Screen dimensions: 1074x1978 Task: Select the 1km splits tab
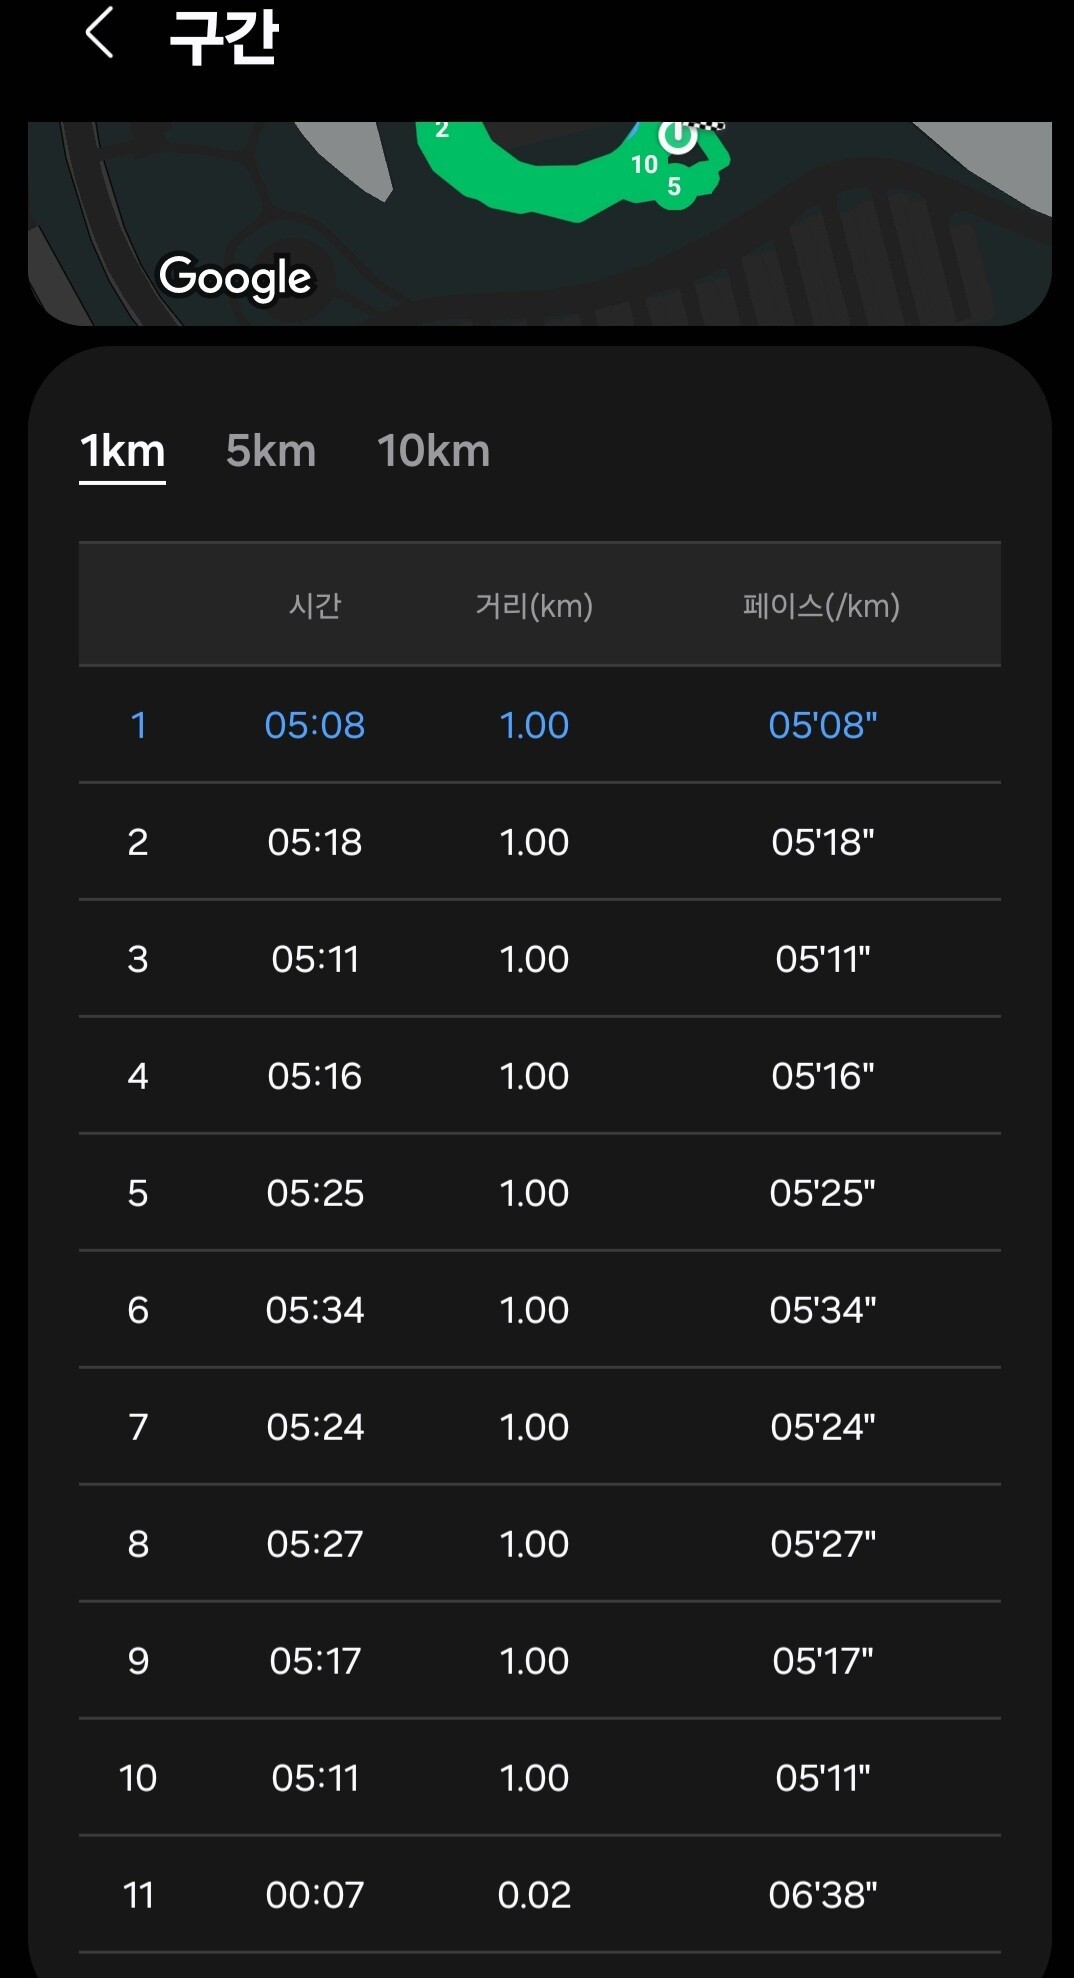(x=122, y=451)
